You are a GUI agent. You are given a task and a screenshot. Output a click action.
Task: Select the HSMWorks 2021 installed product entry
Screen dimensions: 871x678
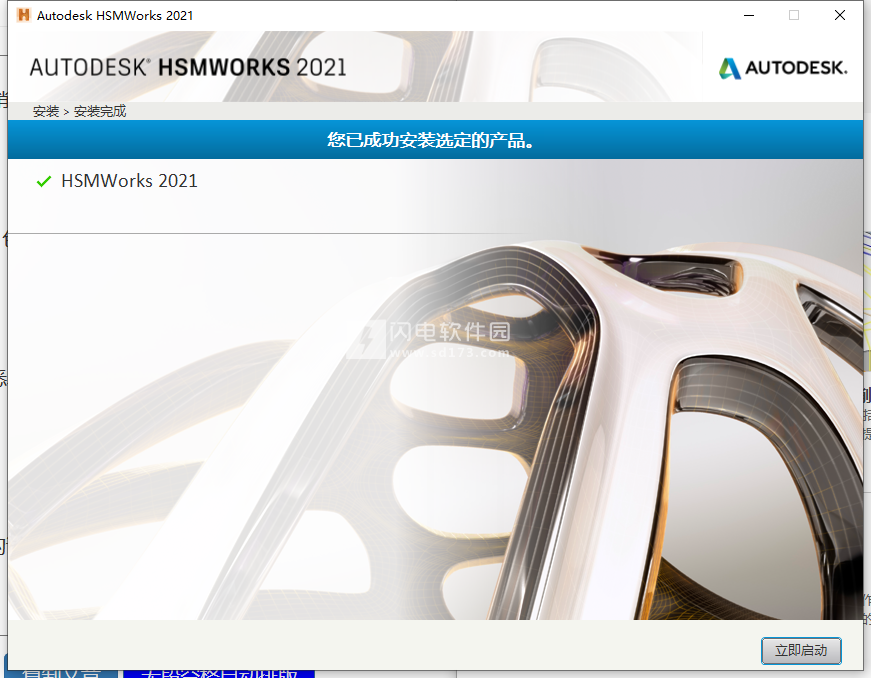coord(129,181)
